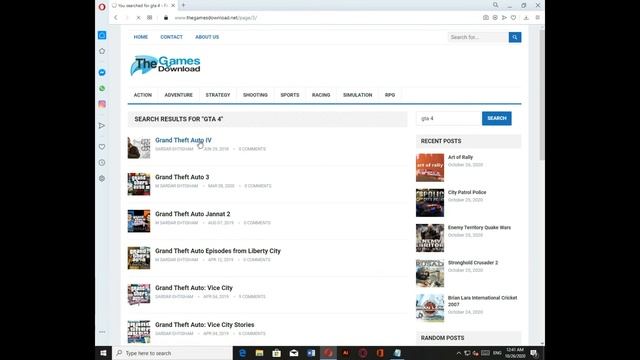Open the Grand Theft Auto 3 result
The image size is (640, 360).
tap(182, 177)
